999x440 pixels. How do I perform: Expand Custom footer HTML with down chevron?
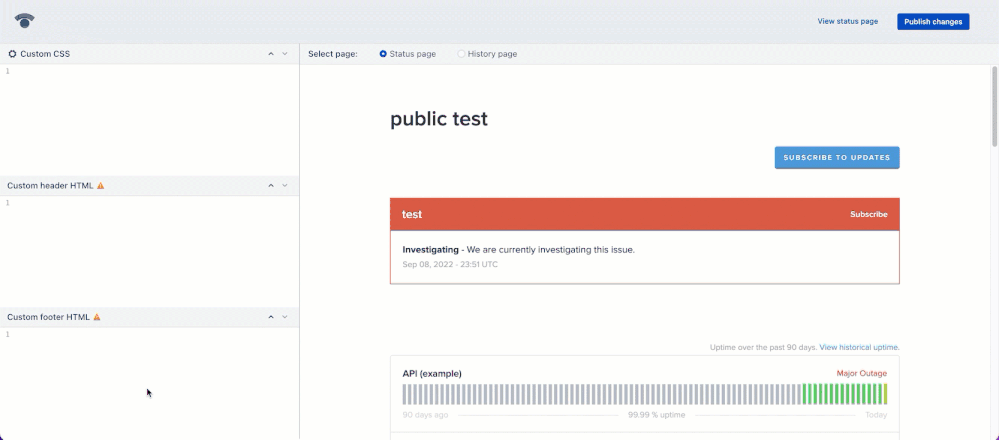[285, 317]
